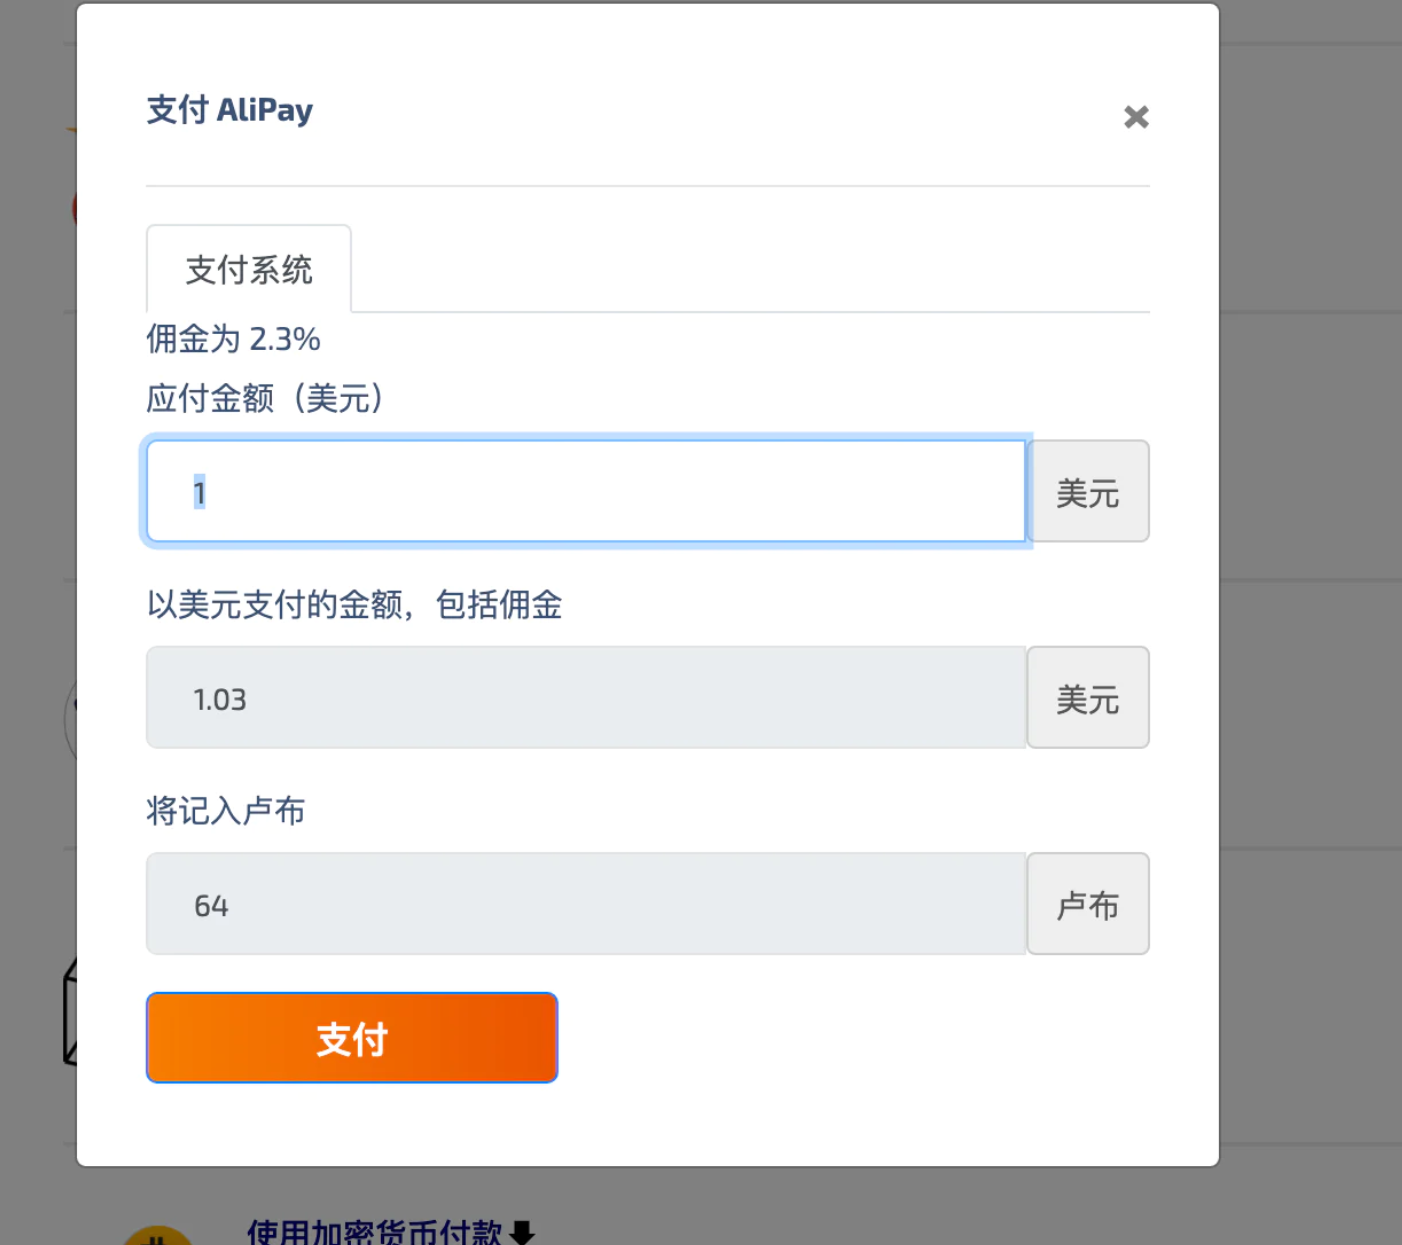Click the 美元 selector beside the 1.03 field

click(x=1088, y=697)
